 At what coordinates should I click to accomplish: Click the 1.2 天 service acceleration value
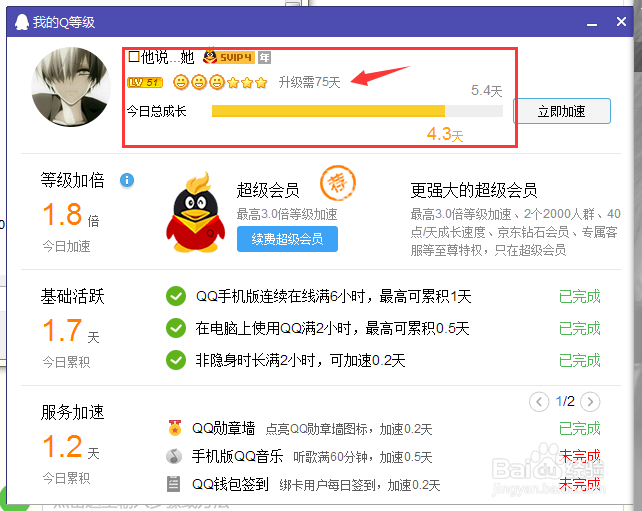coord(71,447)
